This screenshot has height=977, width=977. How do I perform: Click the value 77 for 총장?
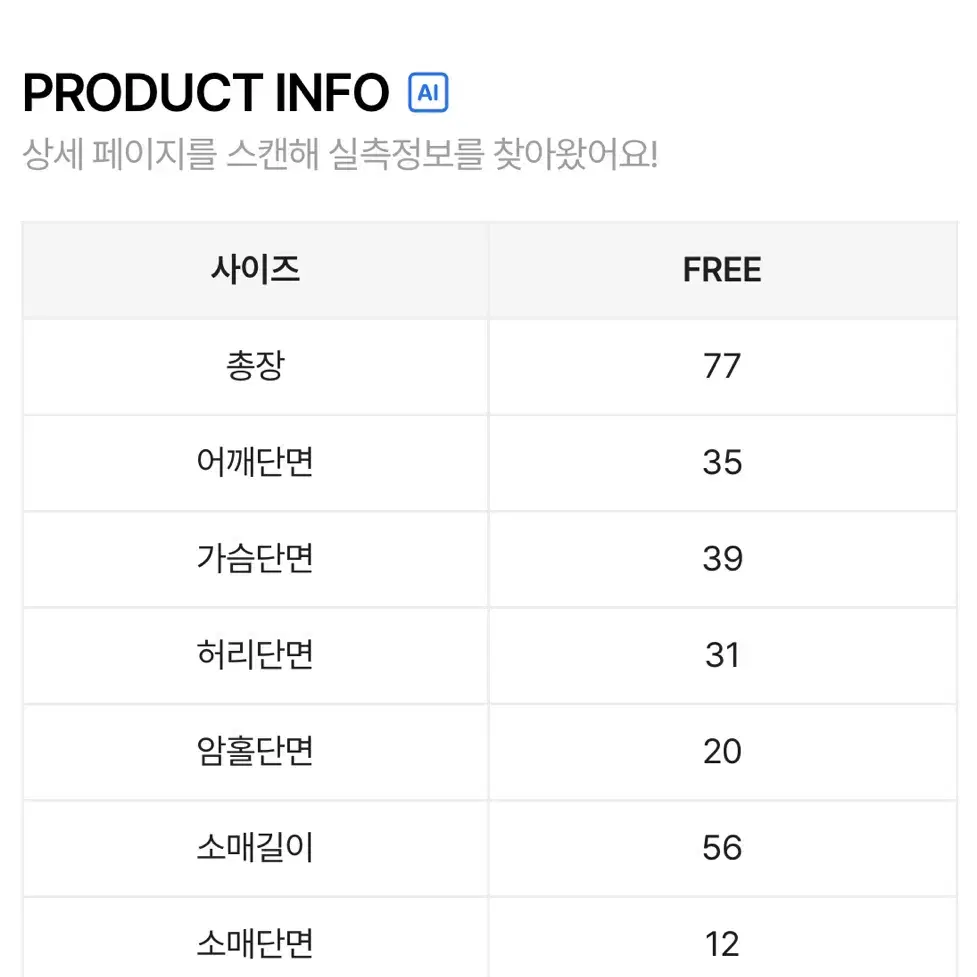(x=722, y=366)
